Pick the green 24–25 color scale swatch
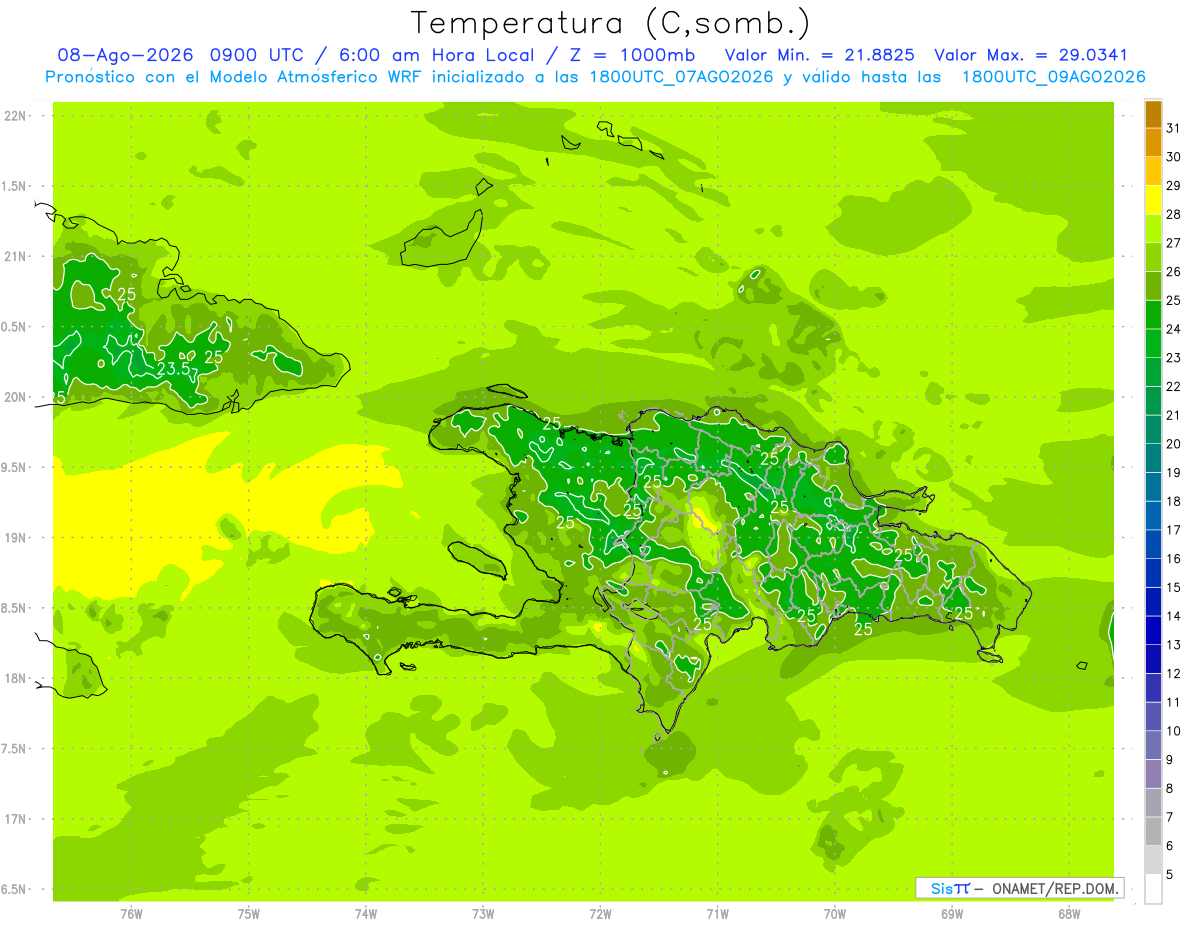 pyautogui.click(x=1153, y=315)
